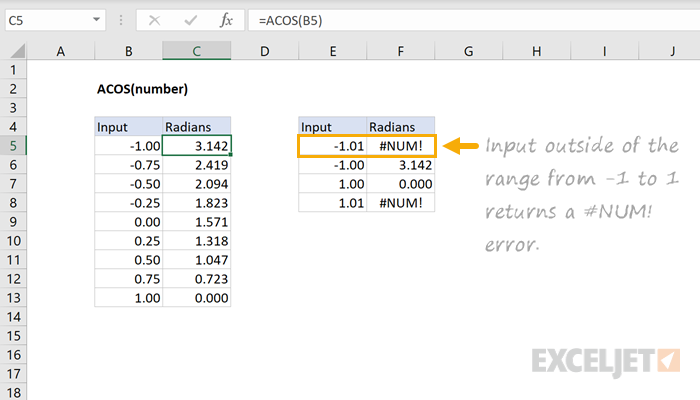Click the Name Box showing C5

tap(55, 21)
